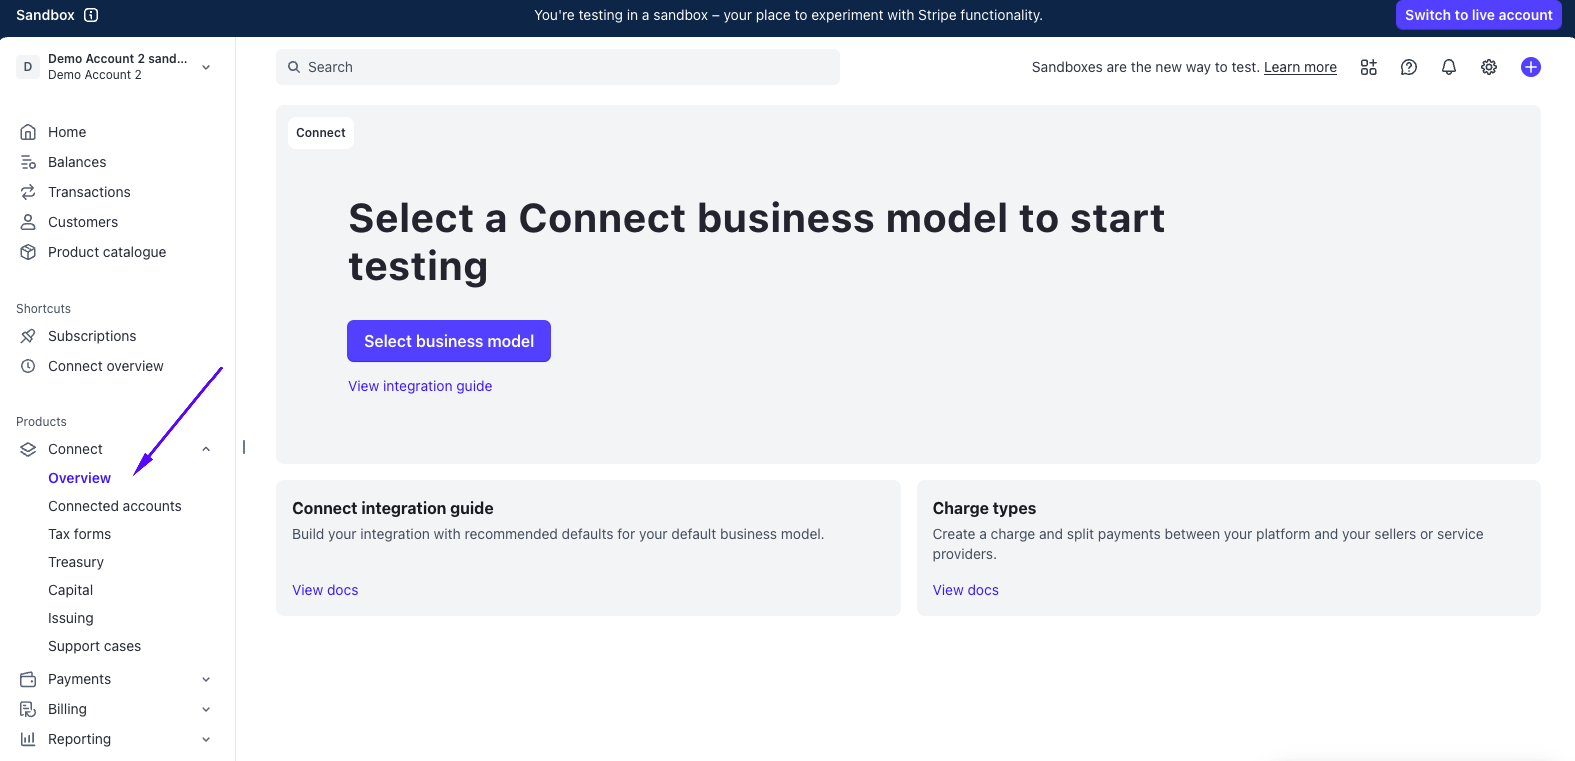
Task: Click the Subscriptions pin icon
Action: [x=28, y=336]
